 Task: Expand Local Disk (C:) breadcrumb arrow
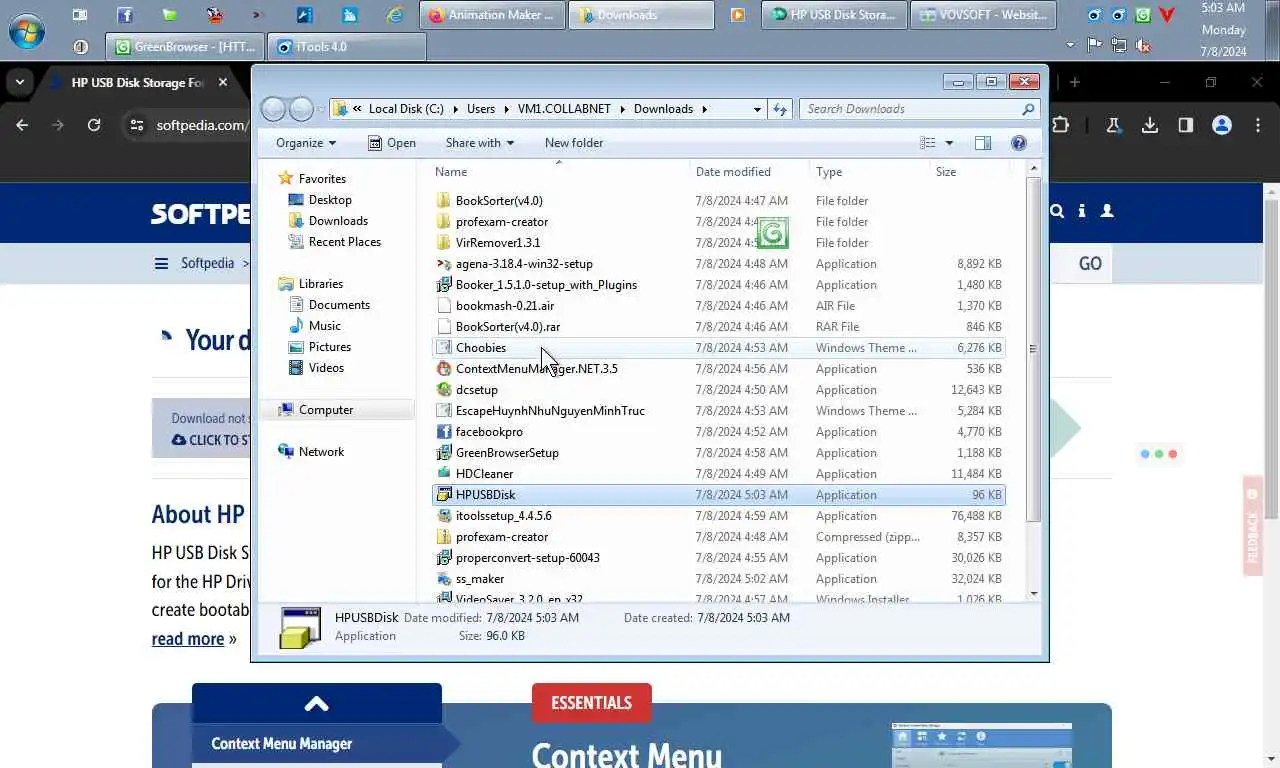tap(454, 109)
